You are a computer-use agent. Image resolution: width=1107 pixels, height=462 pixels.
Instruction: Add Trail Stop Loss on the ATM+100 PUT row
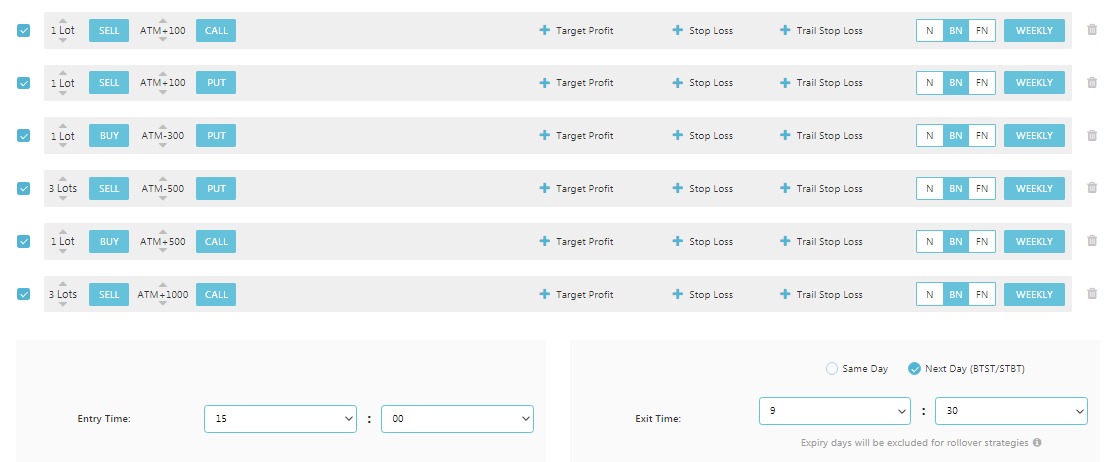821,83
